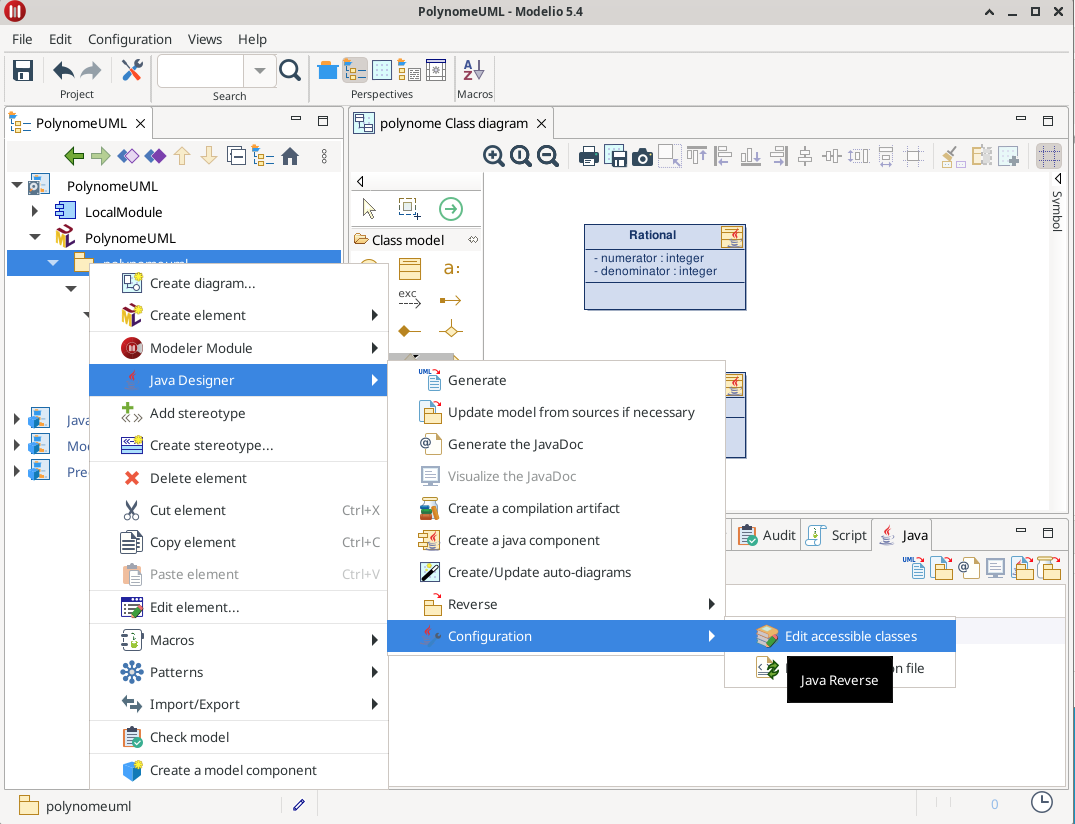The image size is (1075, 824).
Task: Select Edit accessible classes
Action: (x=840, y=636)
